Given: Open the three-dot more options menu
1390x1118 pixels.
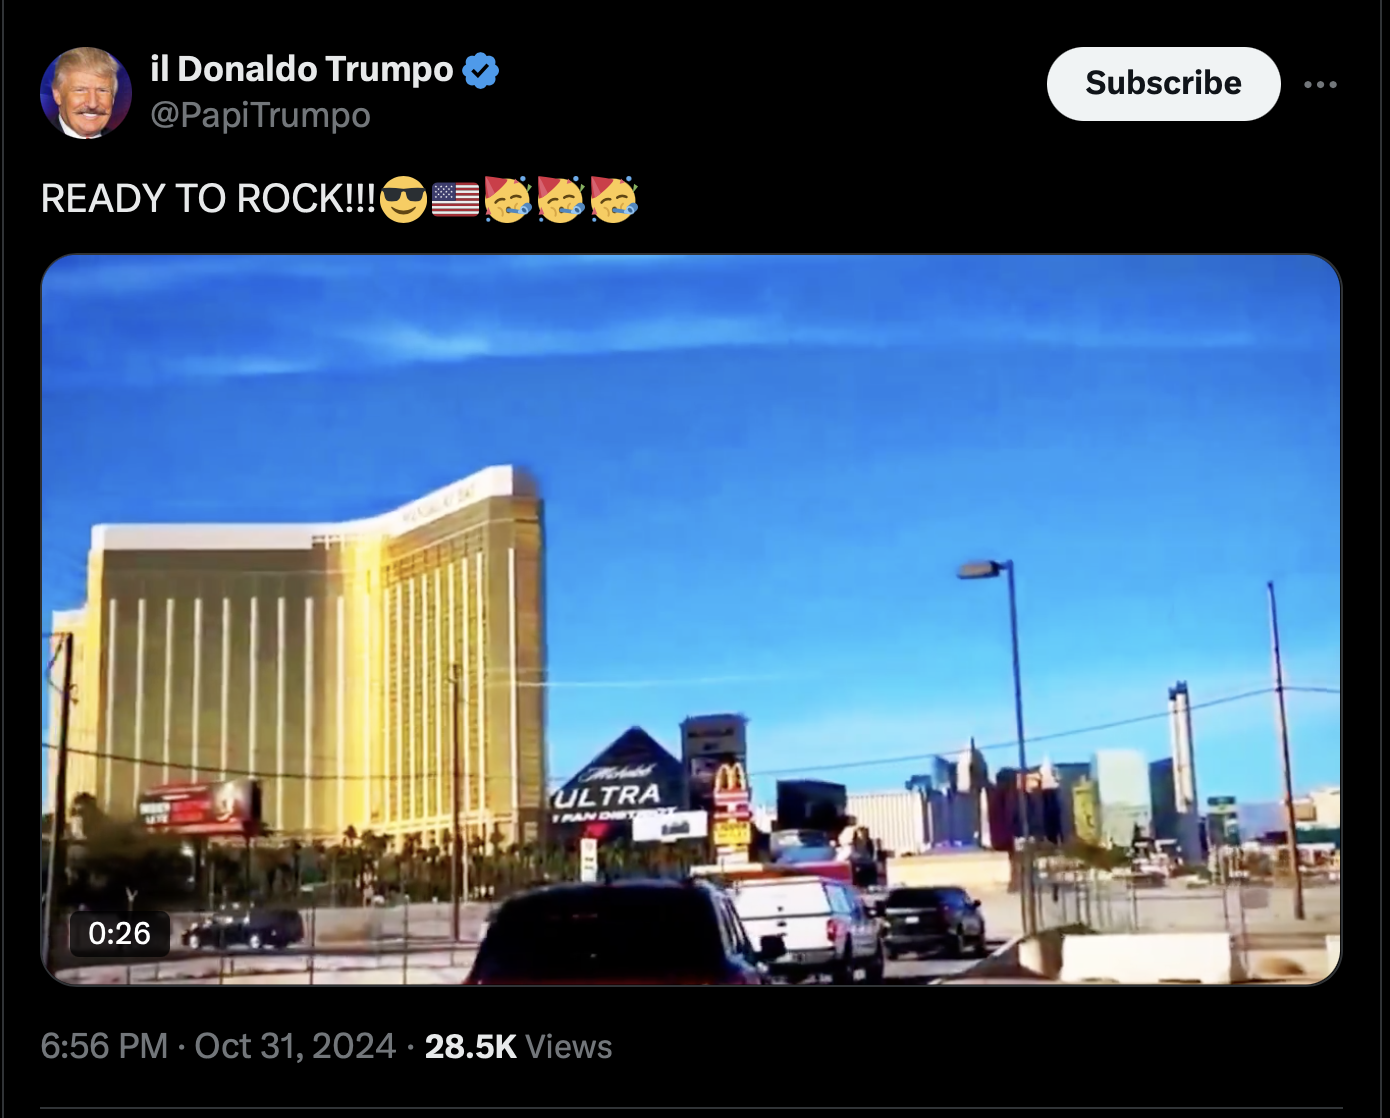Looking at the screenshot, I should [1320, 85].
